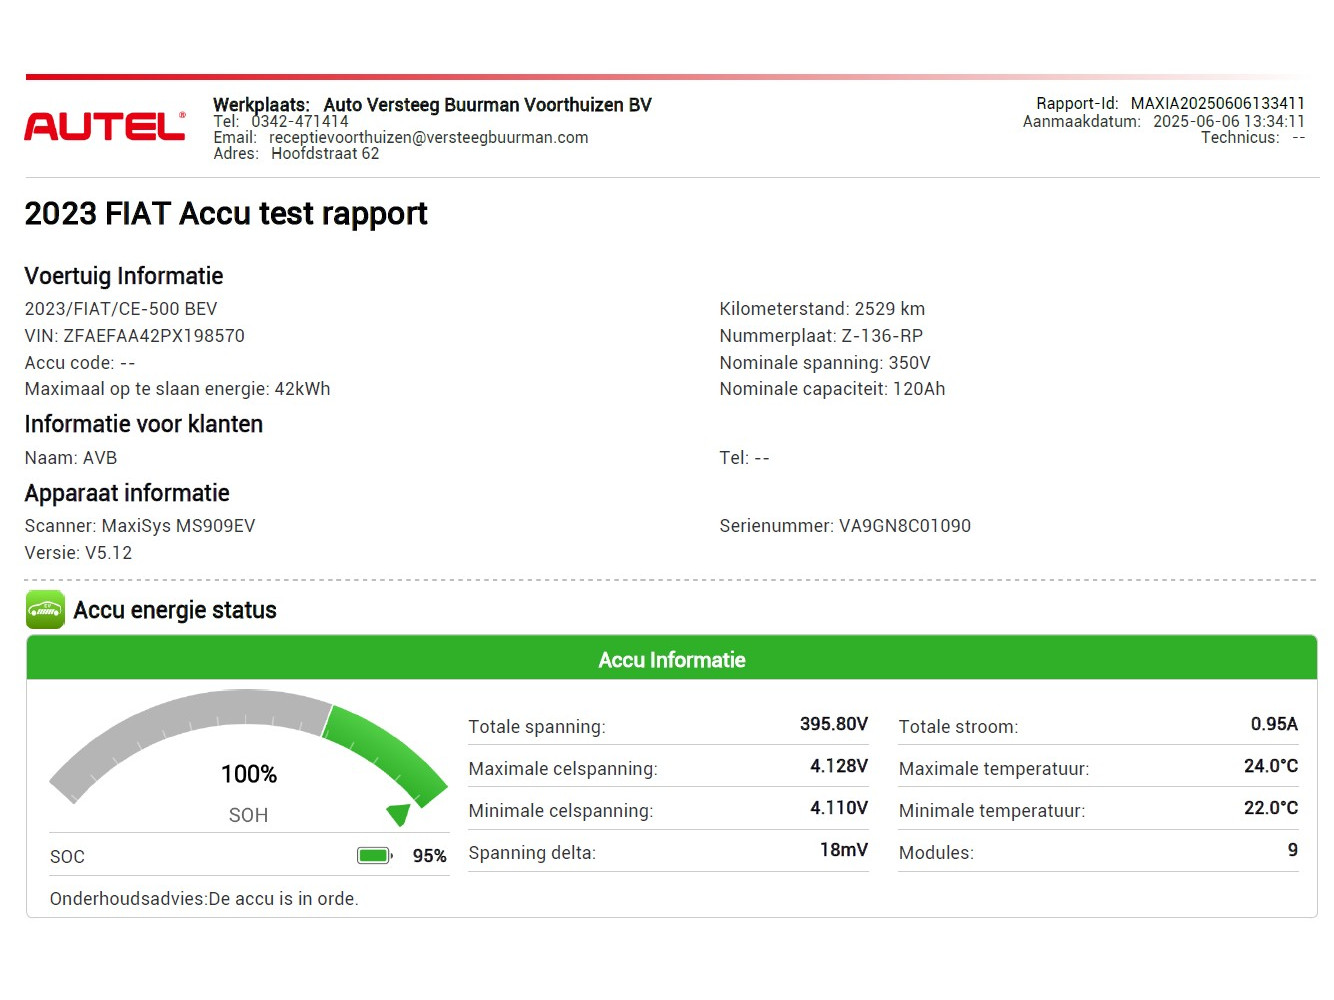1334x1000 pixels.
Task: Click the Autel logo
Action: point(104,126)
